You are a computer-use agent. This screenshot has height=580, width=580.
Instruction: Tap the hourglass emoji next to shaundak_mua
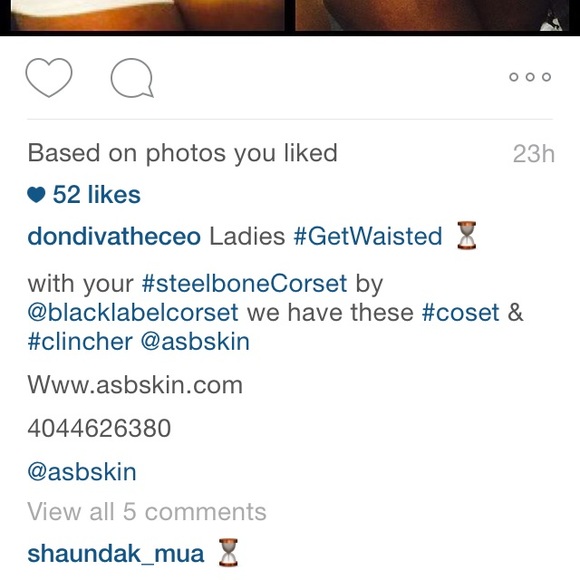tap(228, 553)
